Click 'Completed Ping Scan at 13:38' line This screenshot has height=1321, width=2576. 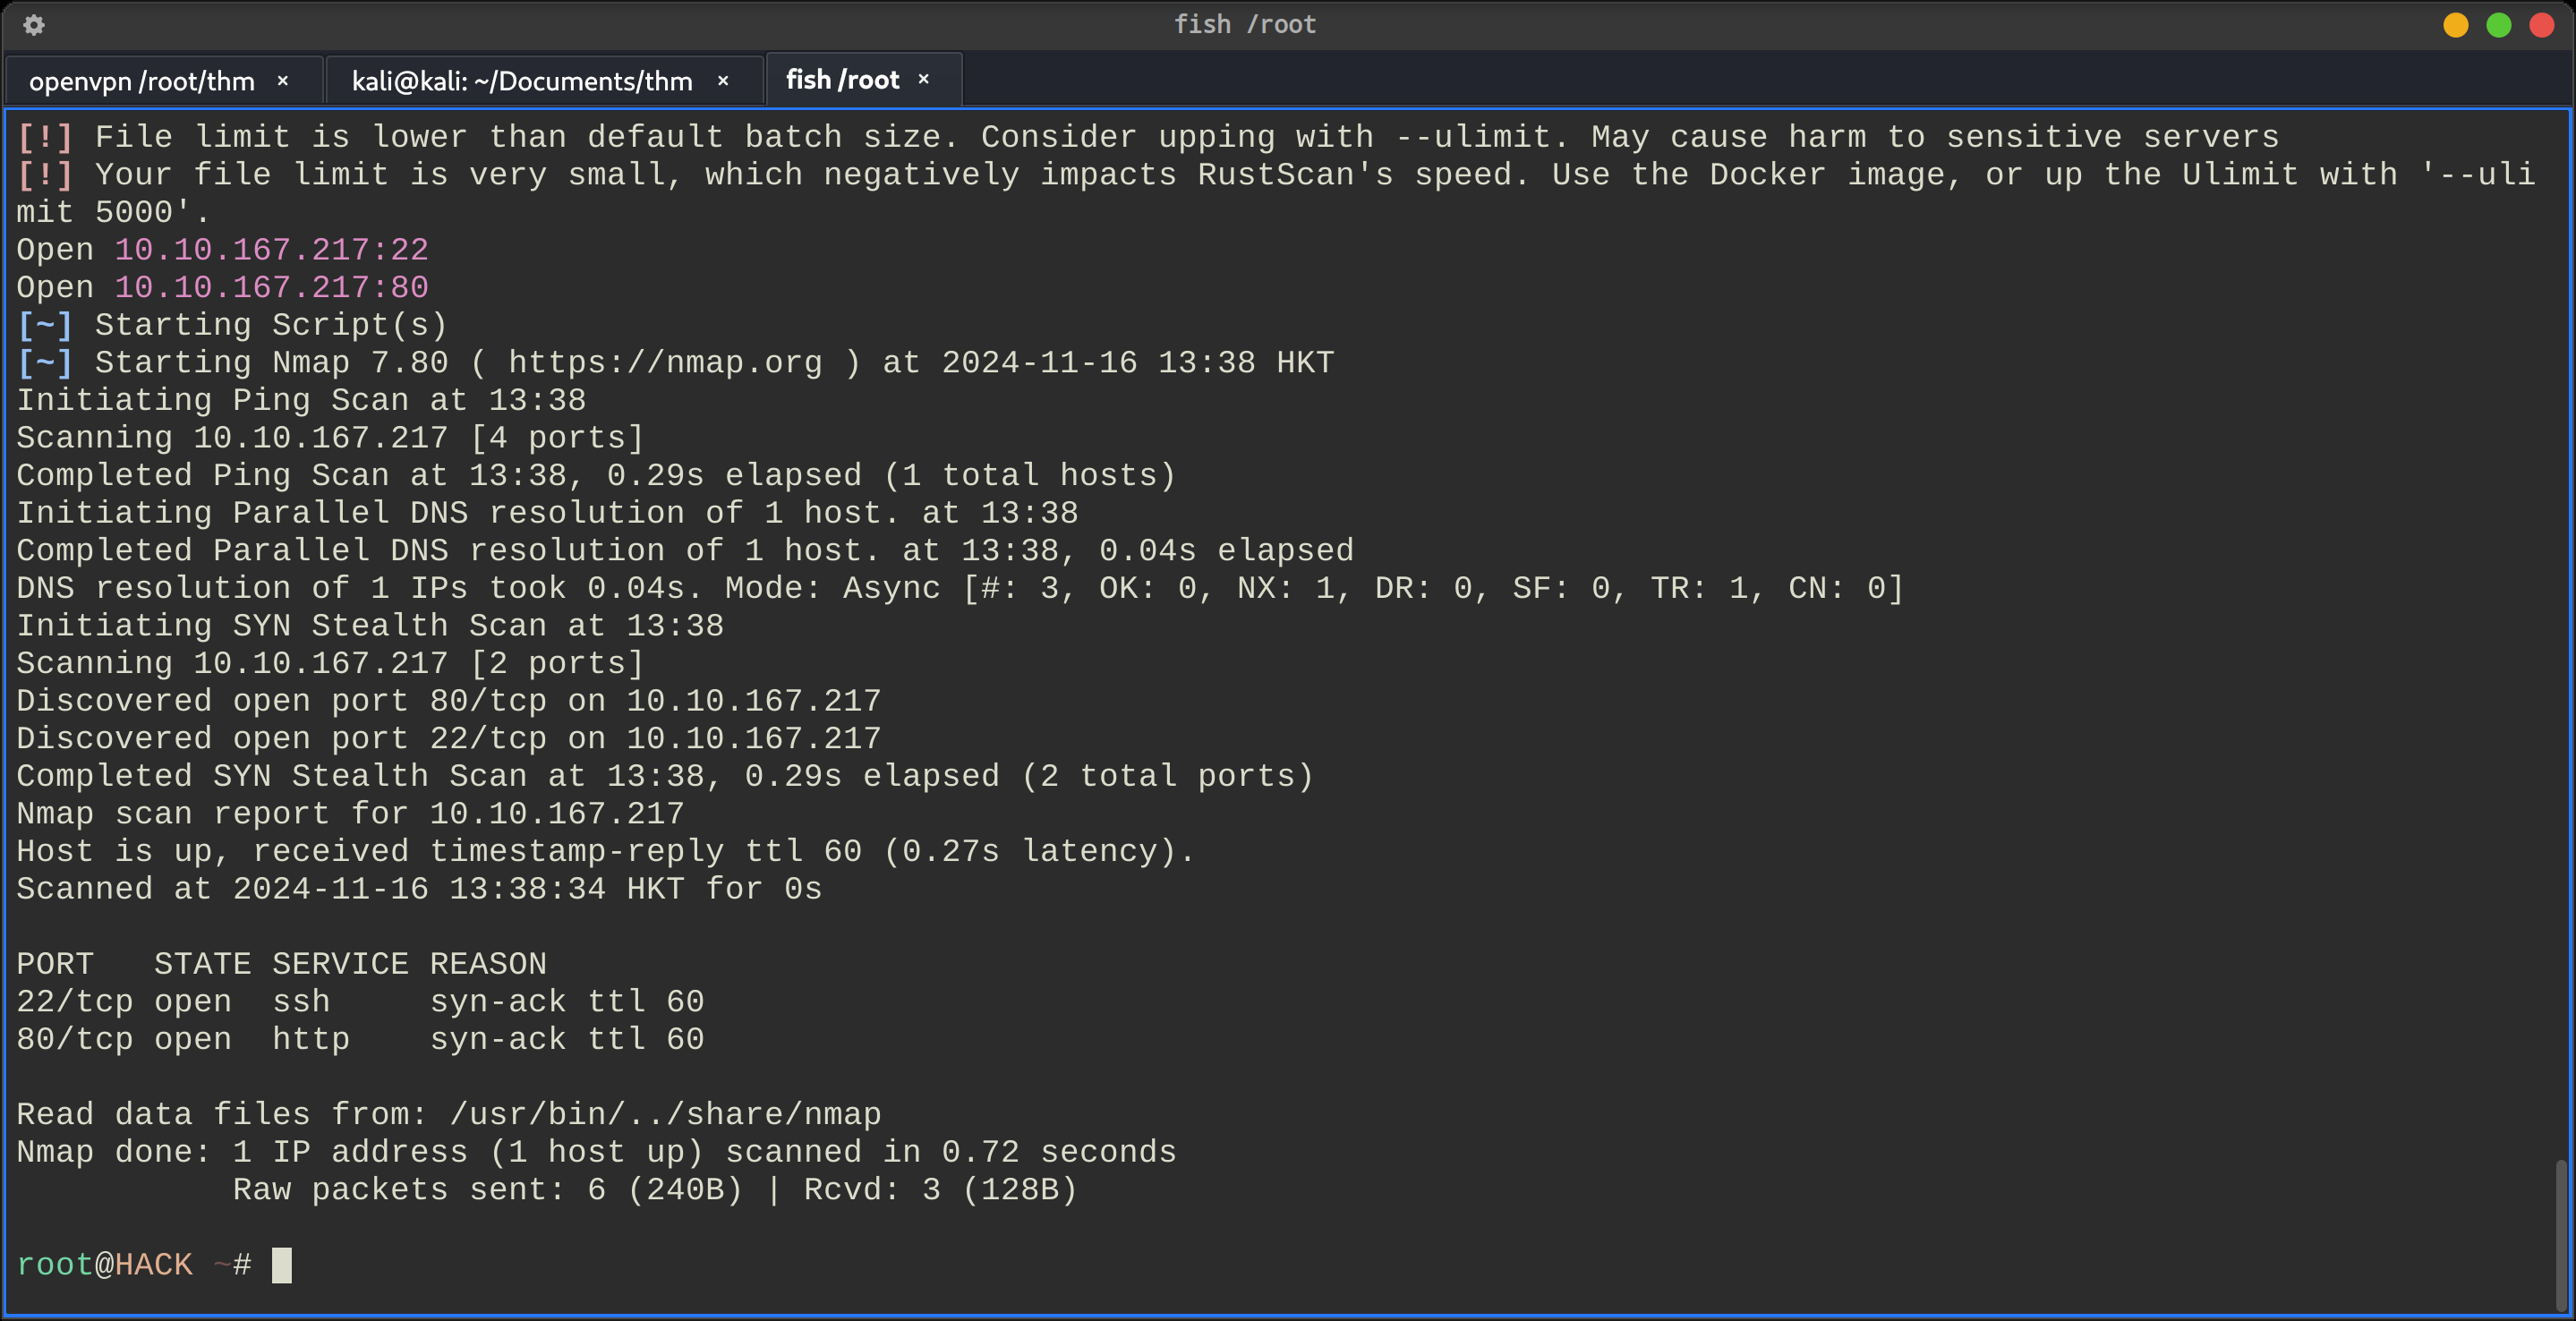coord(596,476)
